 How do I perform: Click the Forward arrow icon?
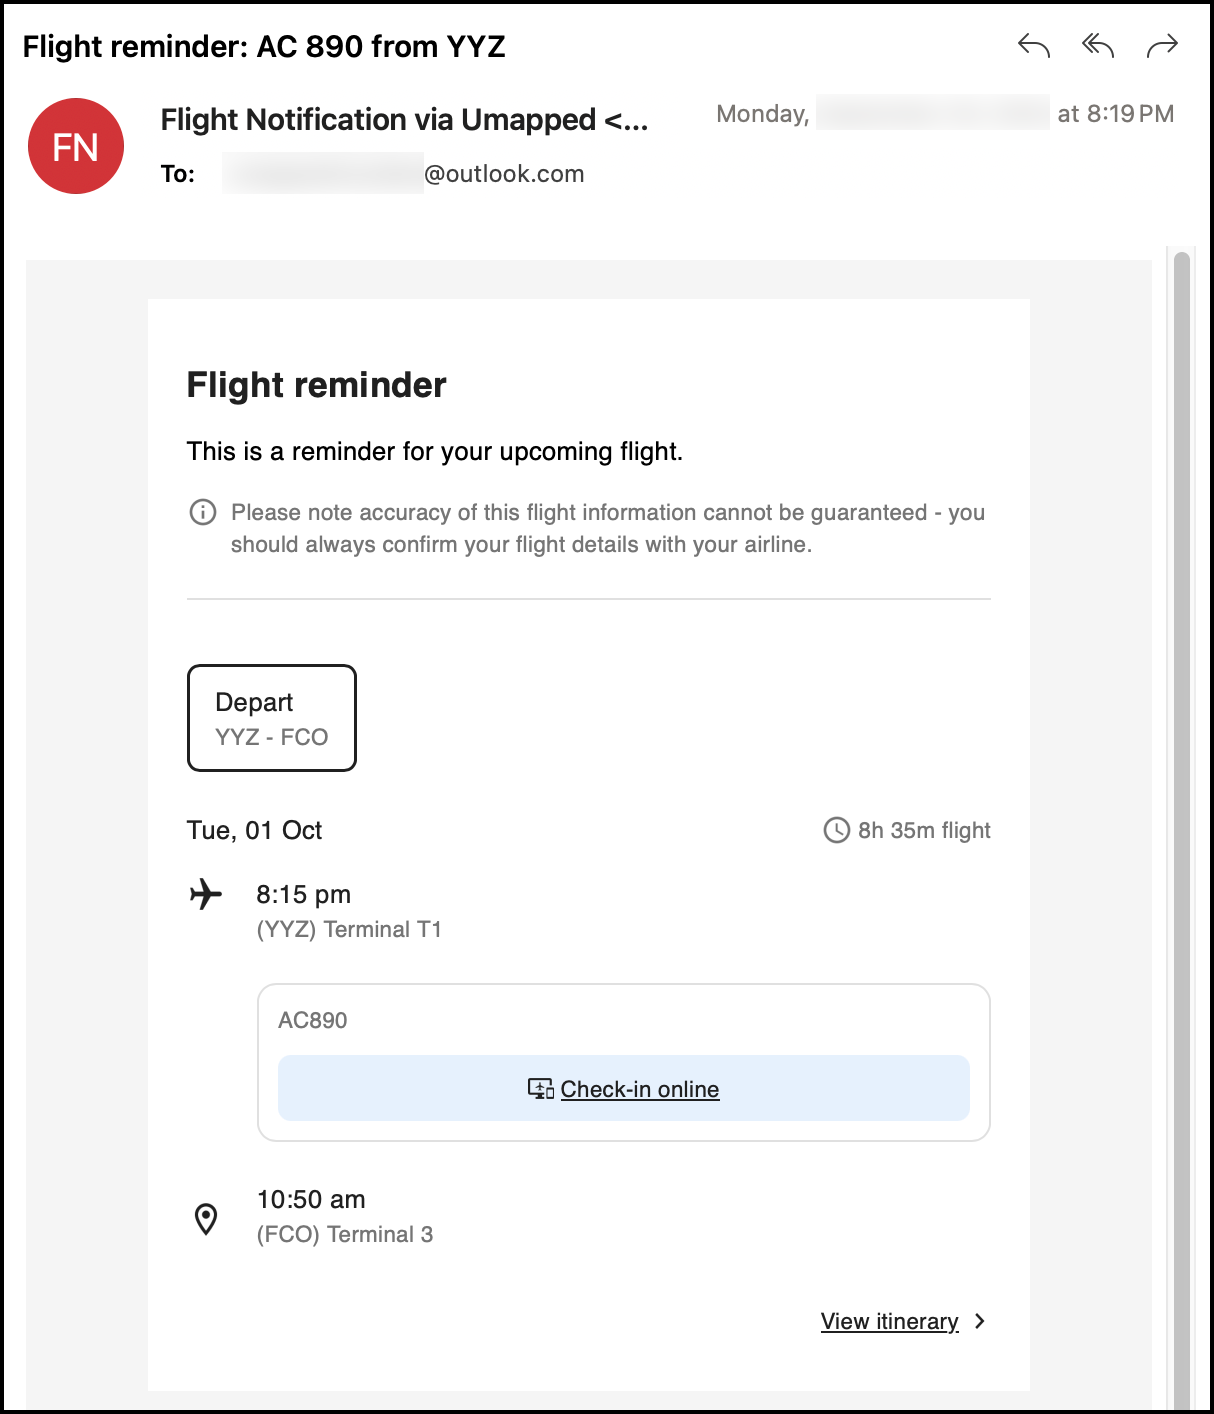coord(1162,46)
